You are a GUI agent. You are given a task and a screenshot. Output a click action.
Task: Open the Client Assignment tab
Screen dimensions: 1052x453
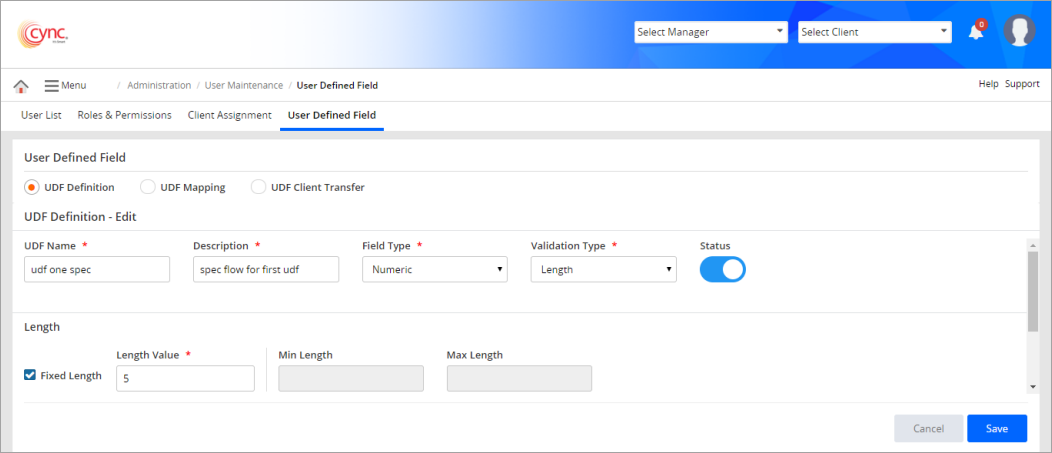229,115
